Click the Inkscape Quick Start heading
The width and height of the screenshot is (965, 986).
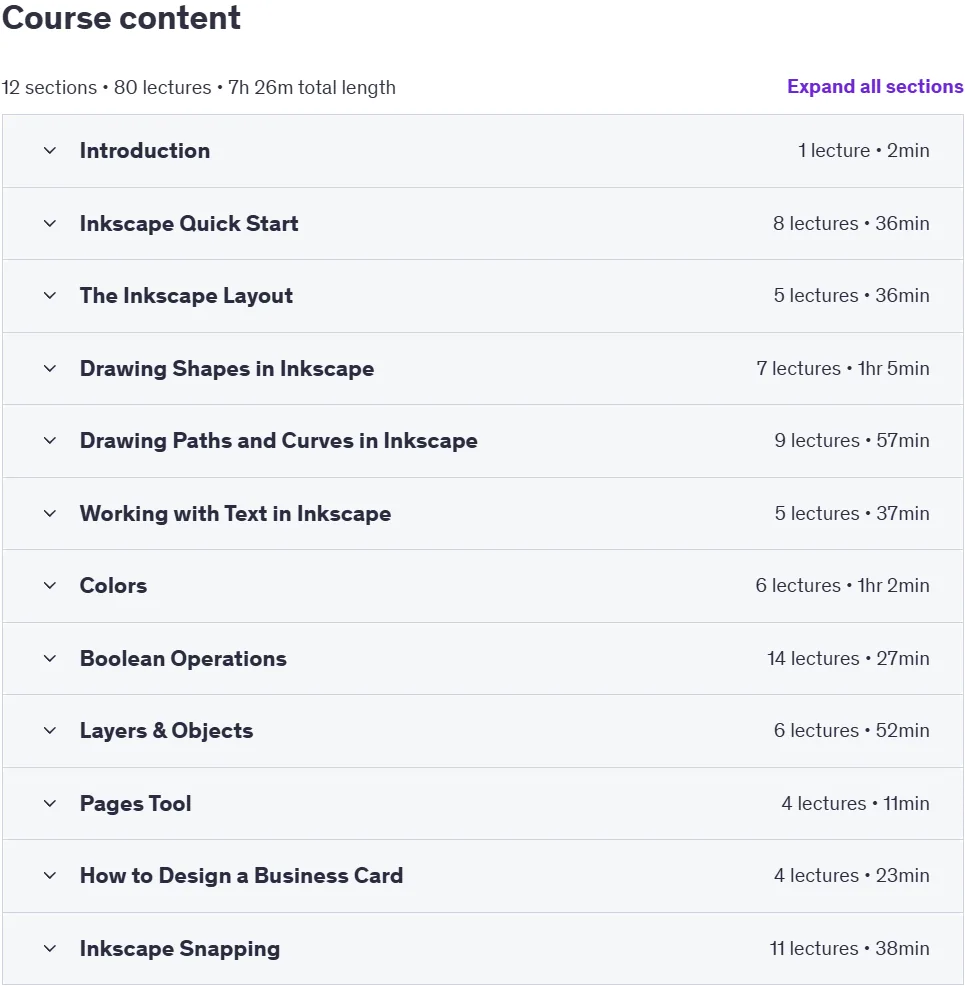click(189, 223)
